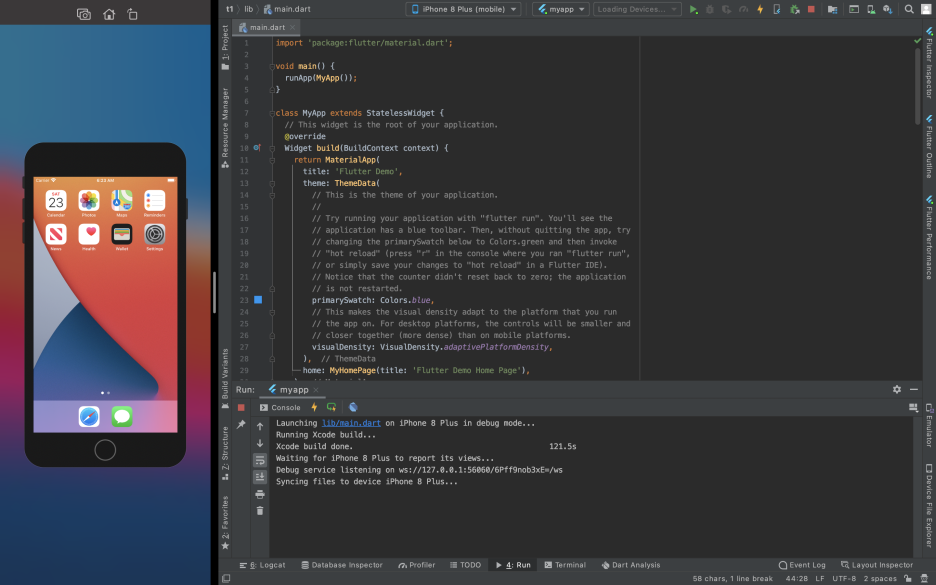Open the Profiler tool window
Screen dimensions: 936x585
click(x=417, y=565)
